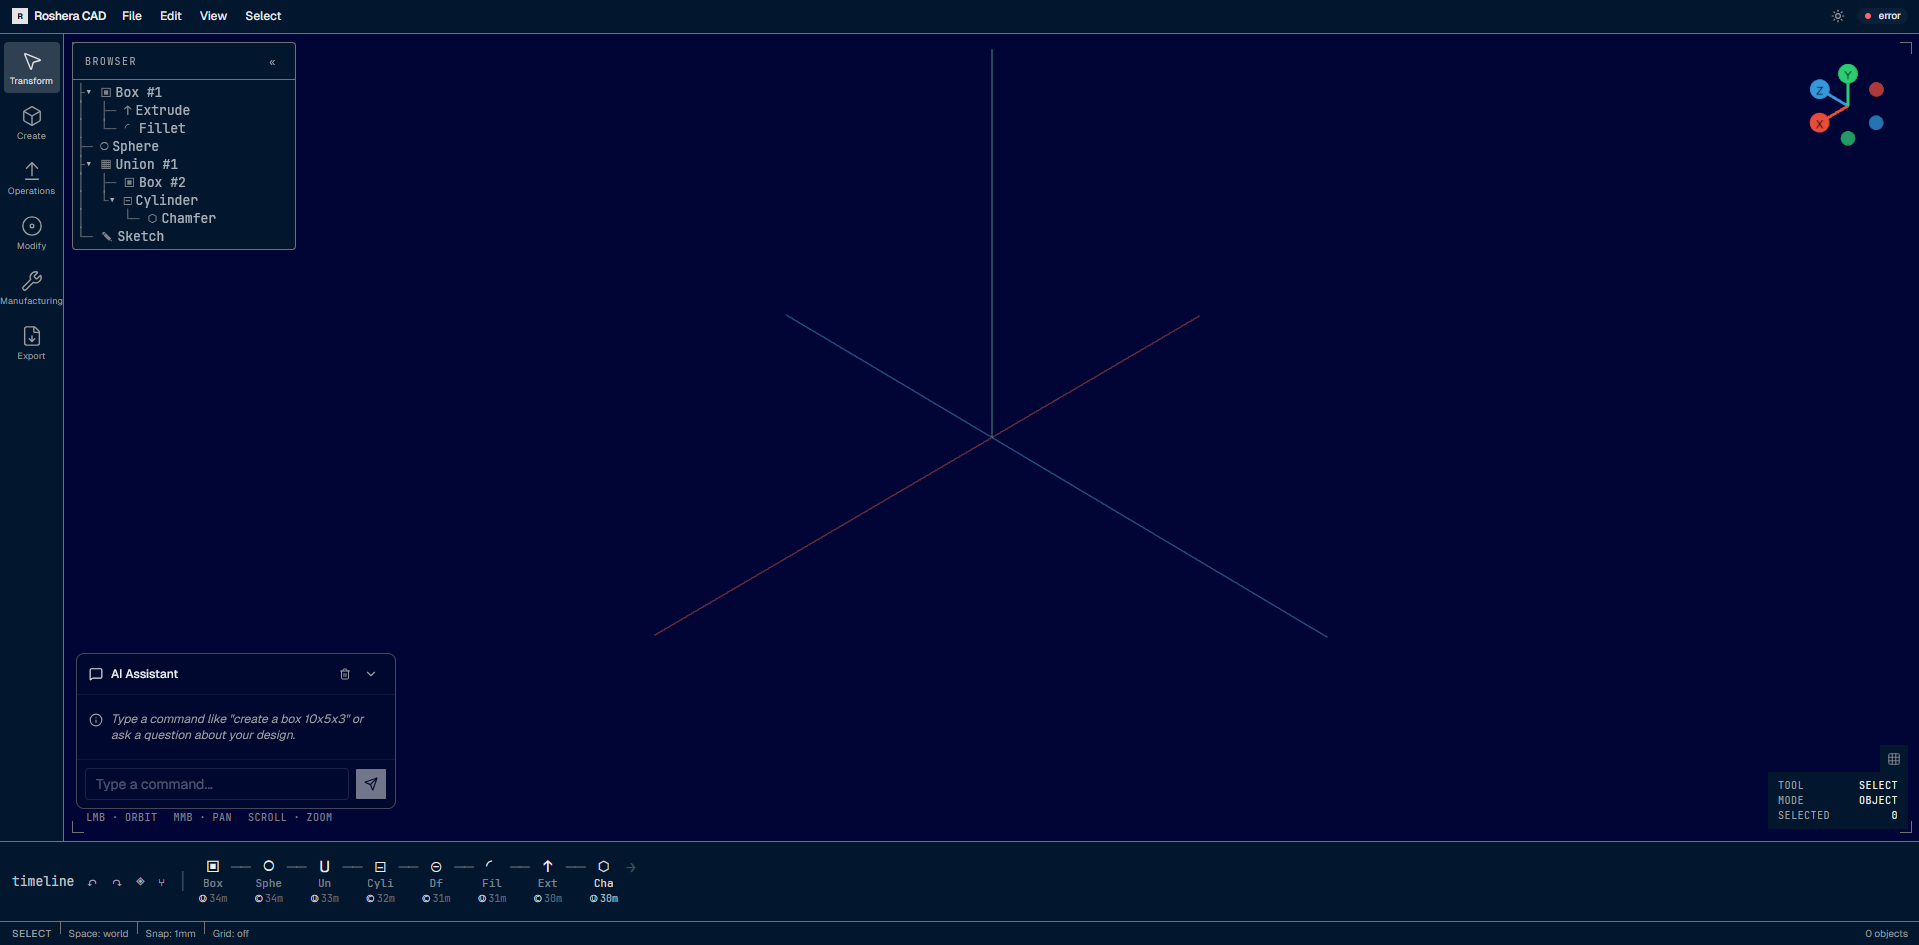Toggle light/dark theme sun icon
This screenshot has height=945, width=1919.
click(1838, 16)
